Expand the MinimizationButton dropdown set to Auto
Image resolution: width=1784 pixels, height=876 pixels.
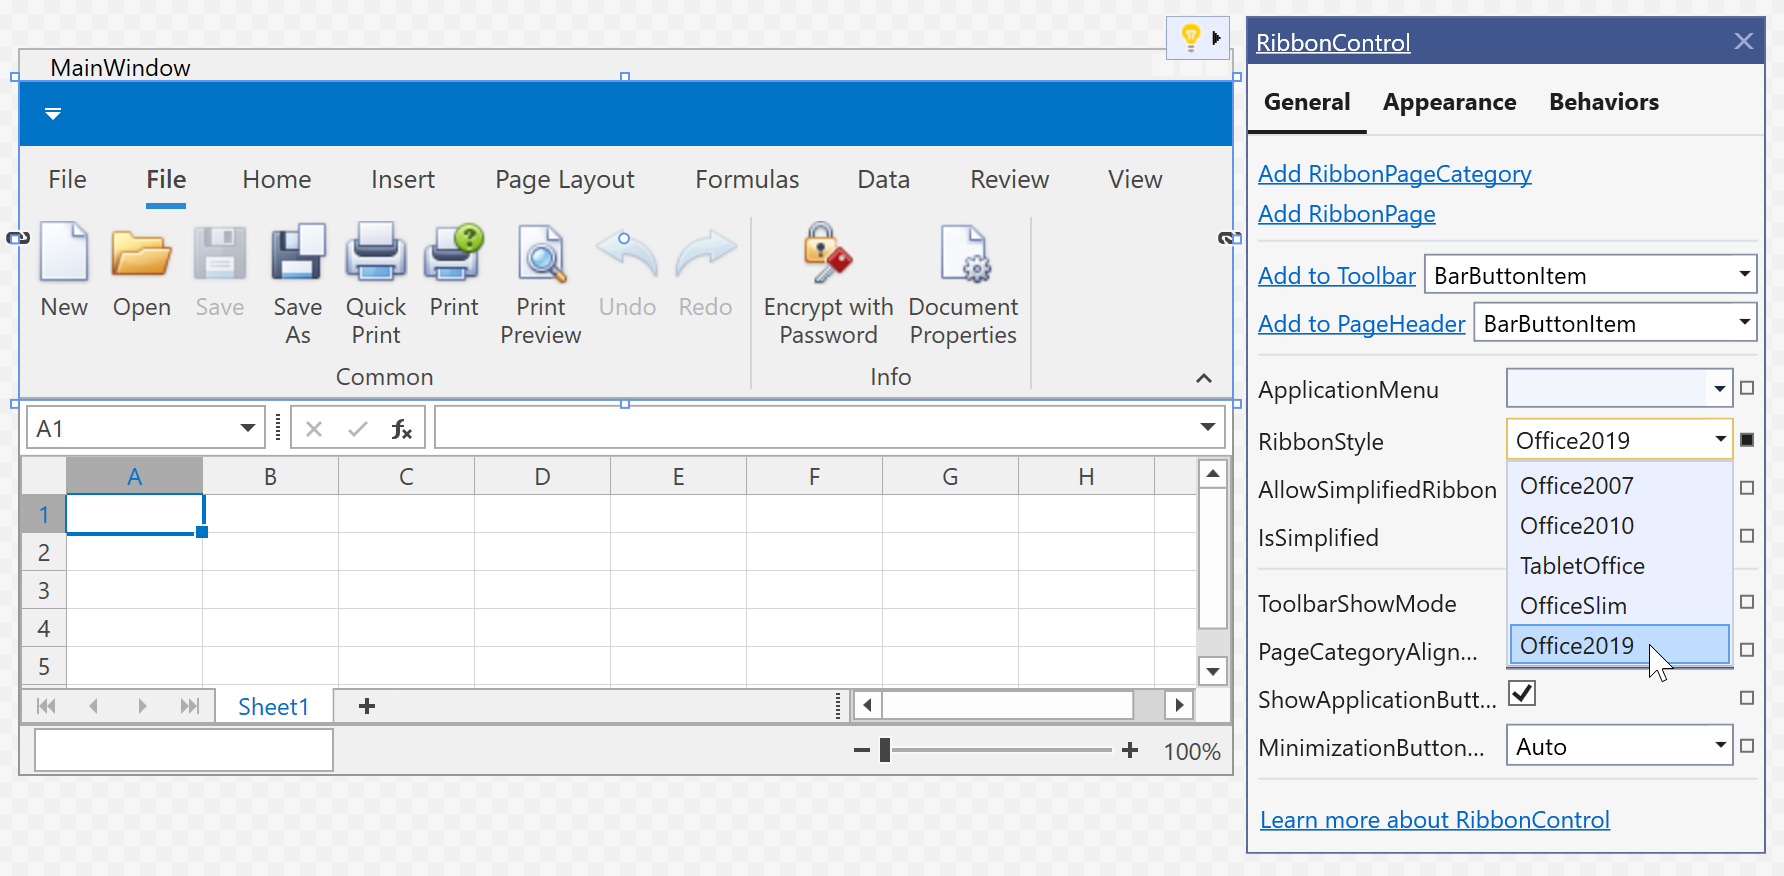[x=1720, y=746]
